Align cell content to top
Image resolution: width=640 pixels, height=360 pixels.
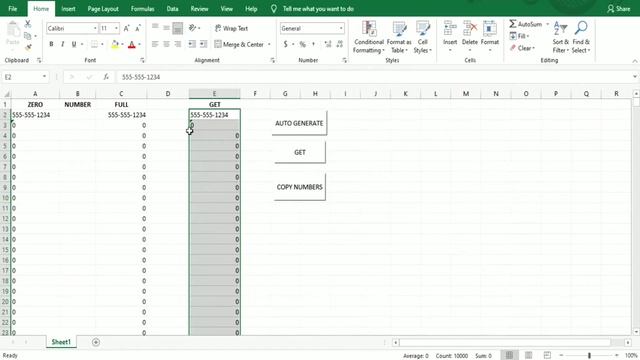click(155, 27)
